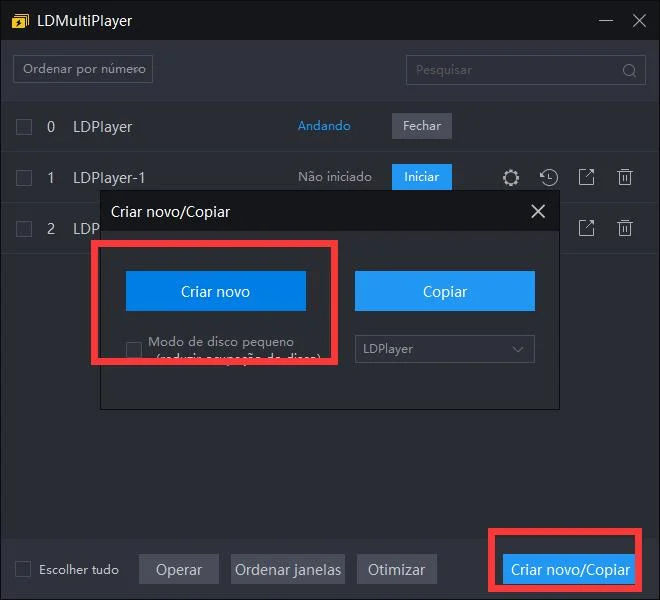Click Ordenar janelas button
The height and width of the screenshot is (600, 660).
(288, 569)
